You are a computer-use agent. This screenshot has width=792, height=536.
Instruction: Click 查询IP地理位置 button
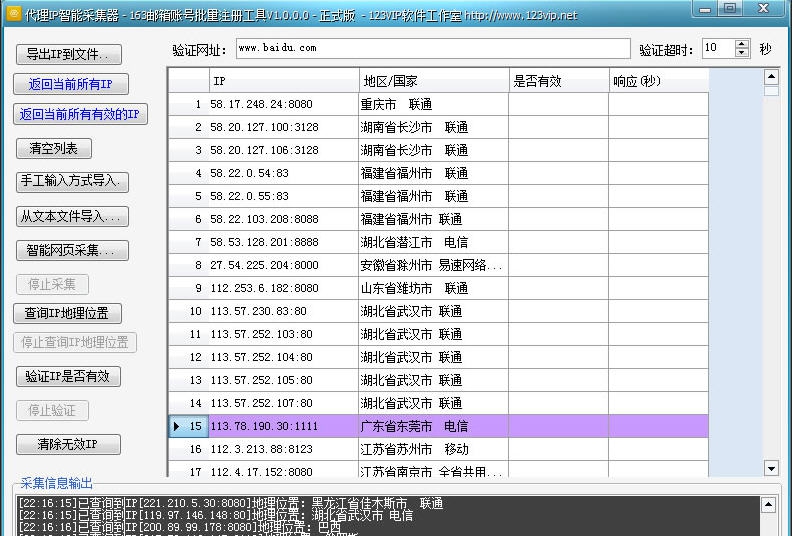tap(67, 313)
